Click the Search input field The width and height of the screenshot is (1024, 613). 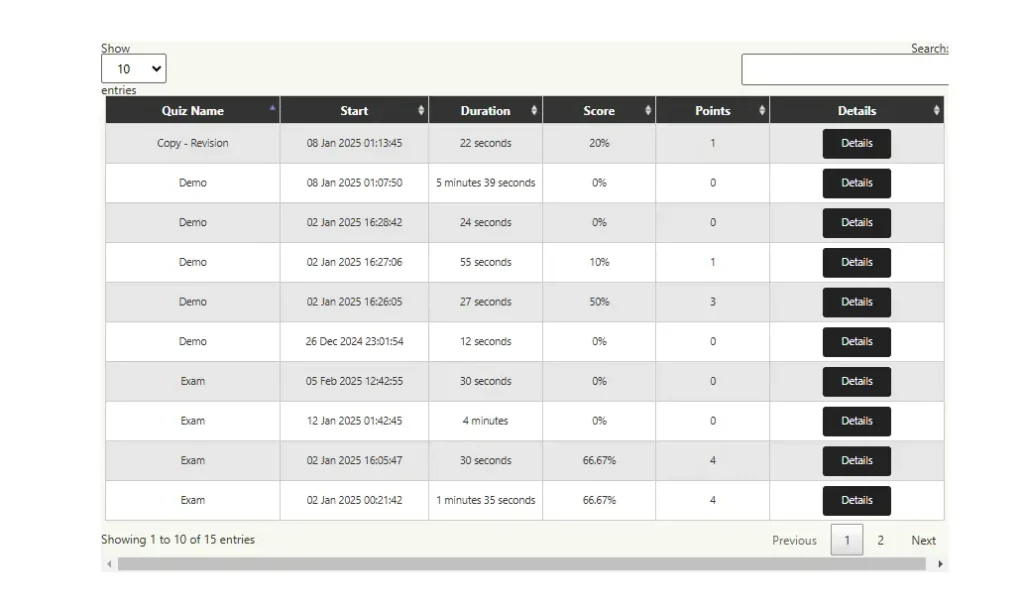pos(845,70)
